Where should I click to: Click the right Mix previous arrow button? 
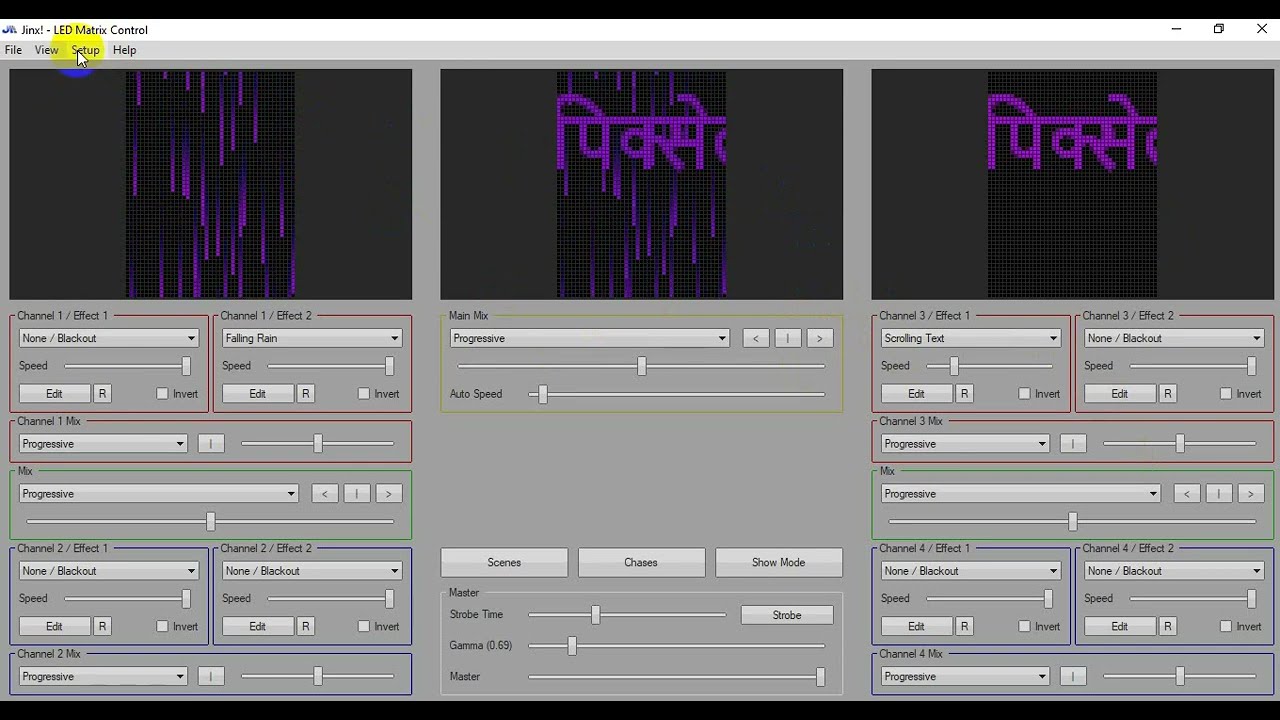[1187, 494]
